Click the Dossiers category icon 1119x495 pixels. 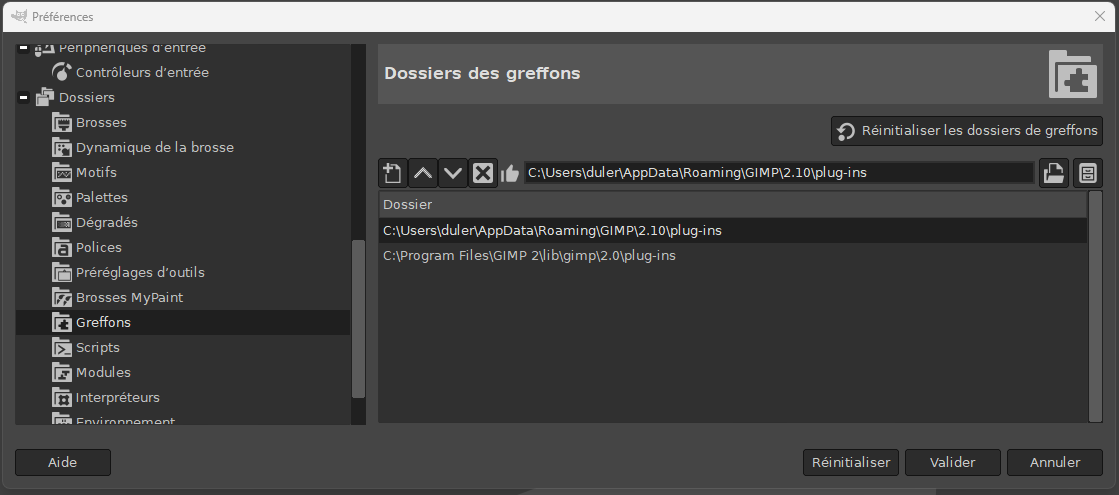pos(46,97)
